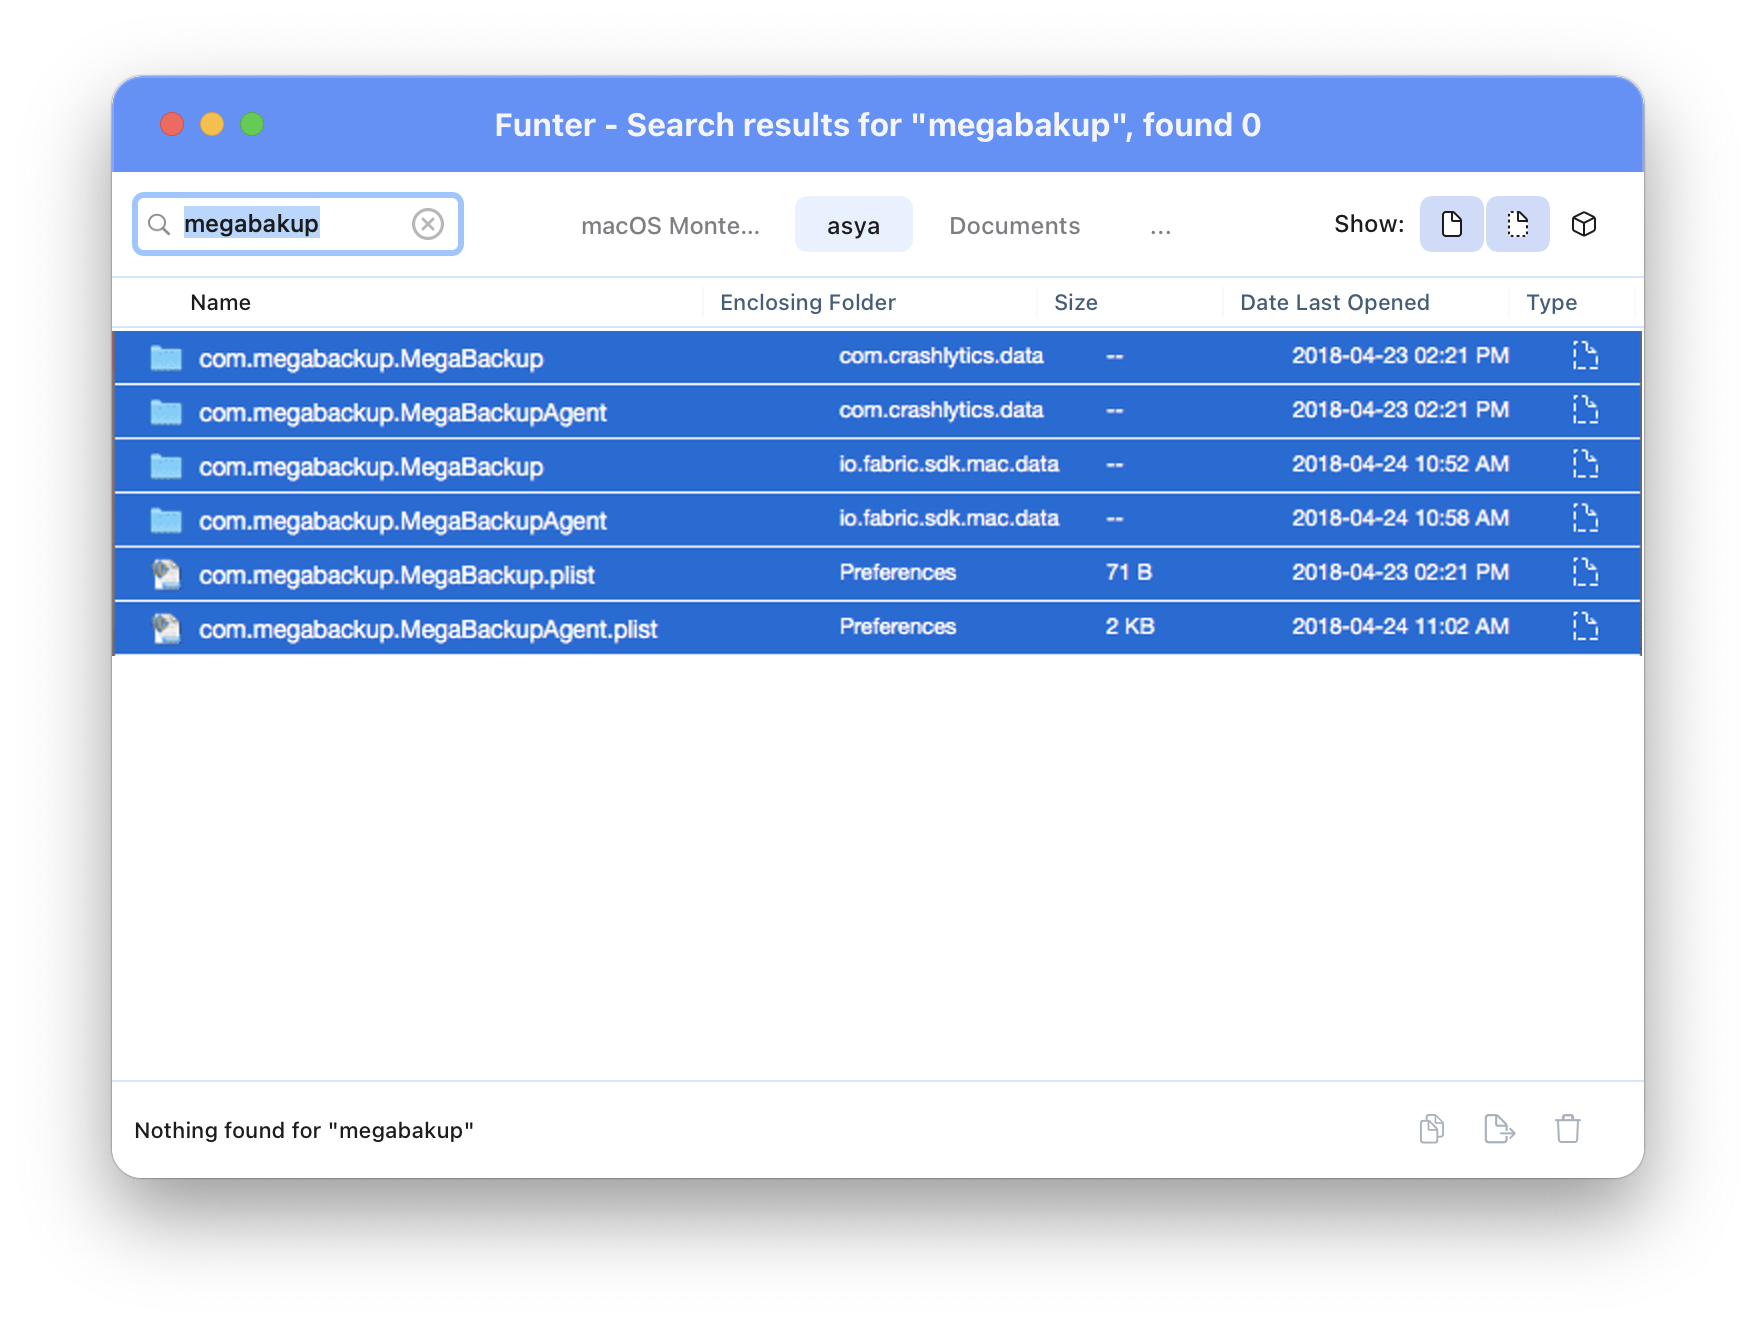Click the yellow minimize window button
The image size is (1756, 1326).
click(212, 124)
